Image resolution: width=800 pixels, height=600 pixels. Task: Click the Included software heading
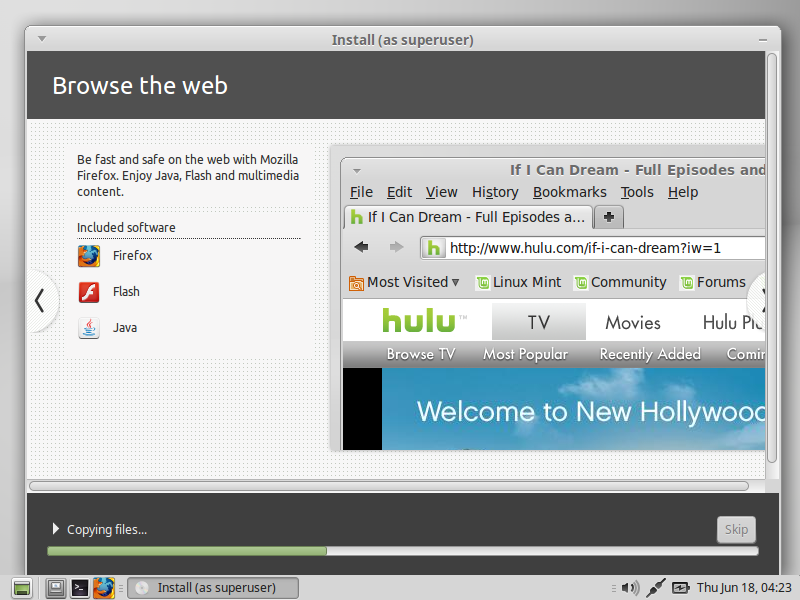pos(126,228)
